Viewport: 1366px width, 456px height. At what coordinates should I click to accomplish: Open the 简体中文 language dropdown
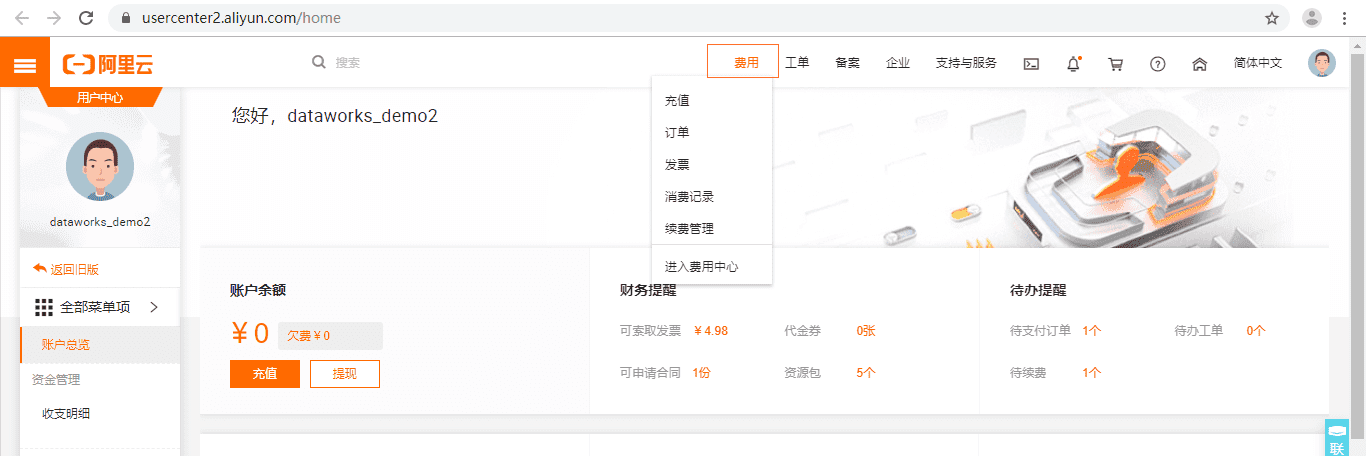[1257, 63]
